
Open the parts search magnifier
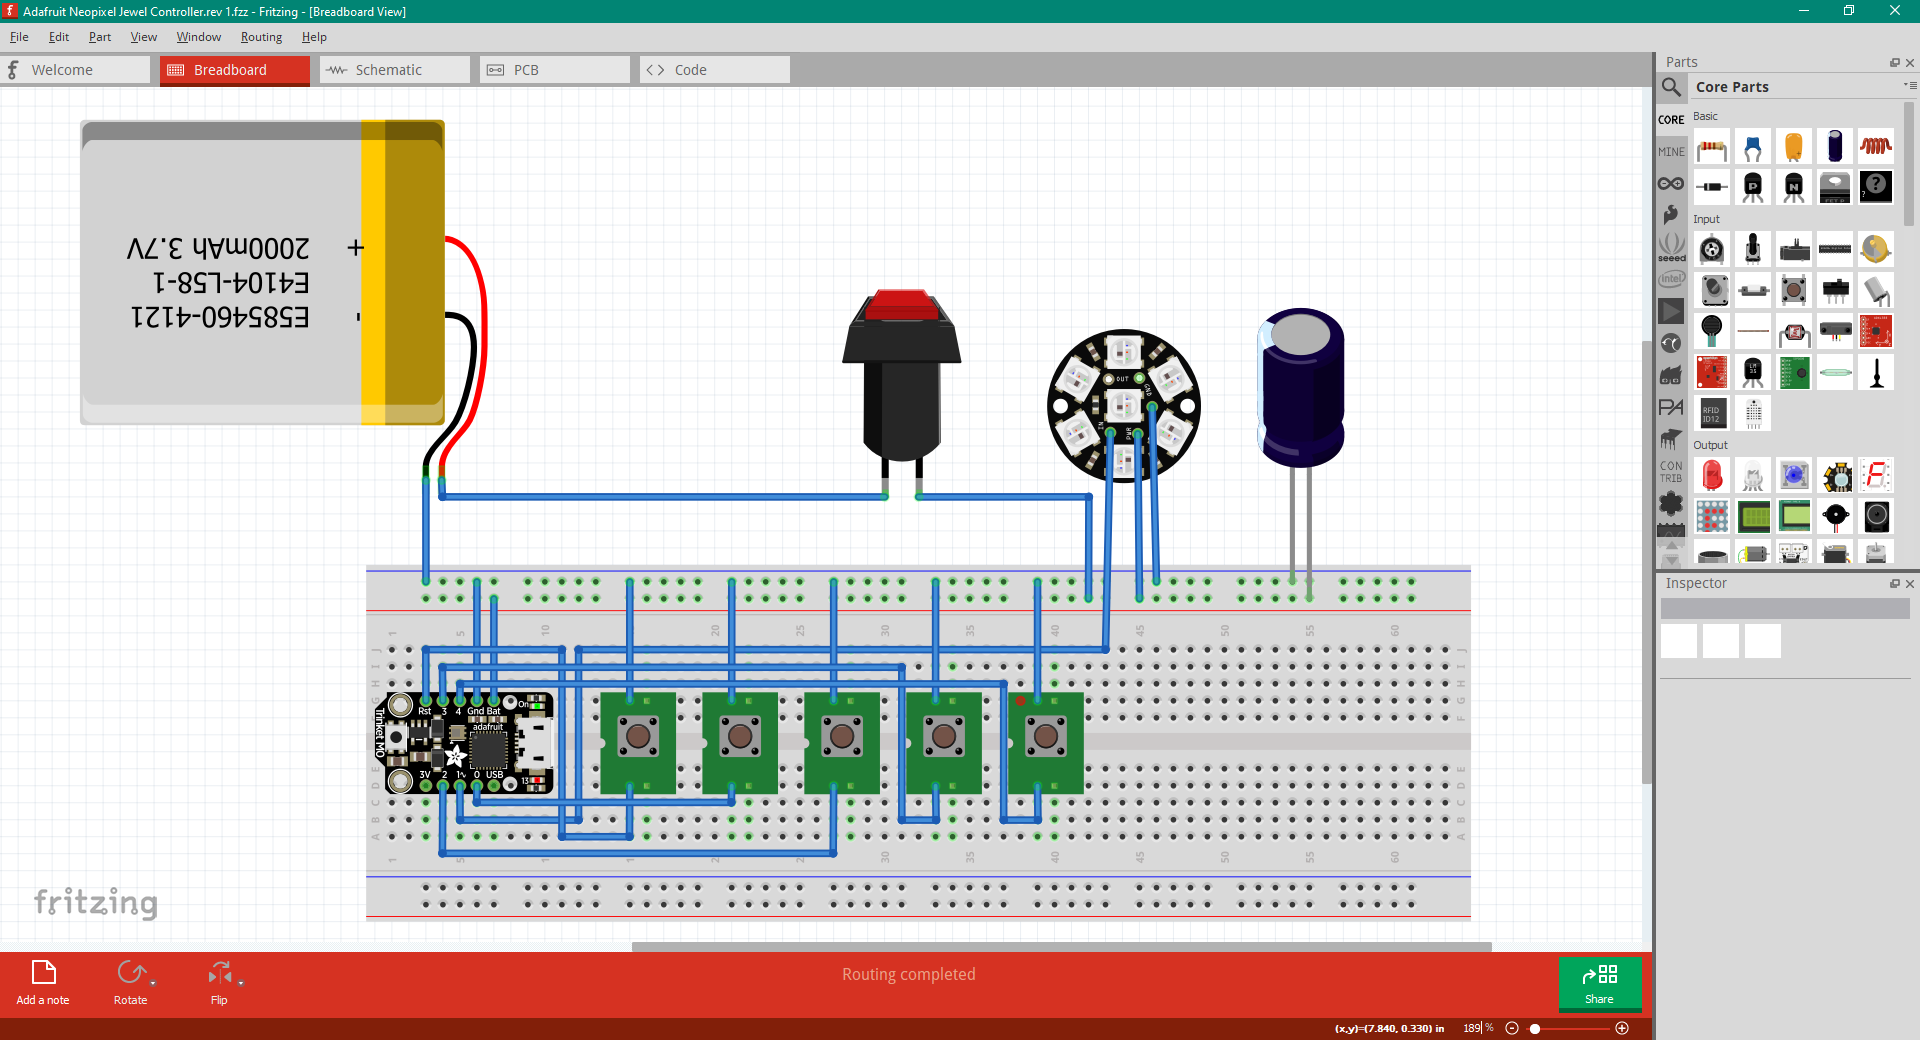(x=1671, y=87)
